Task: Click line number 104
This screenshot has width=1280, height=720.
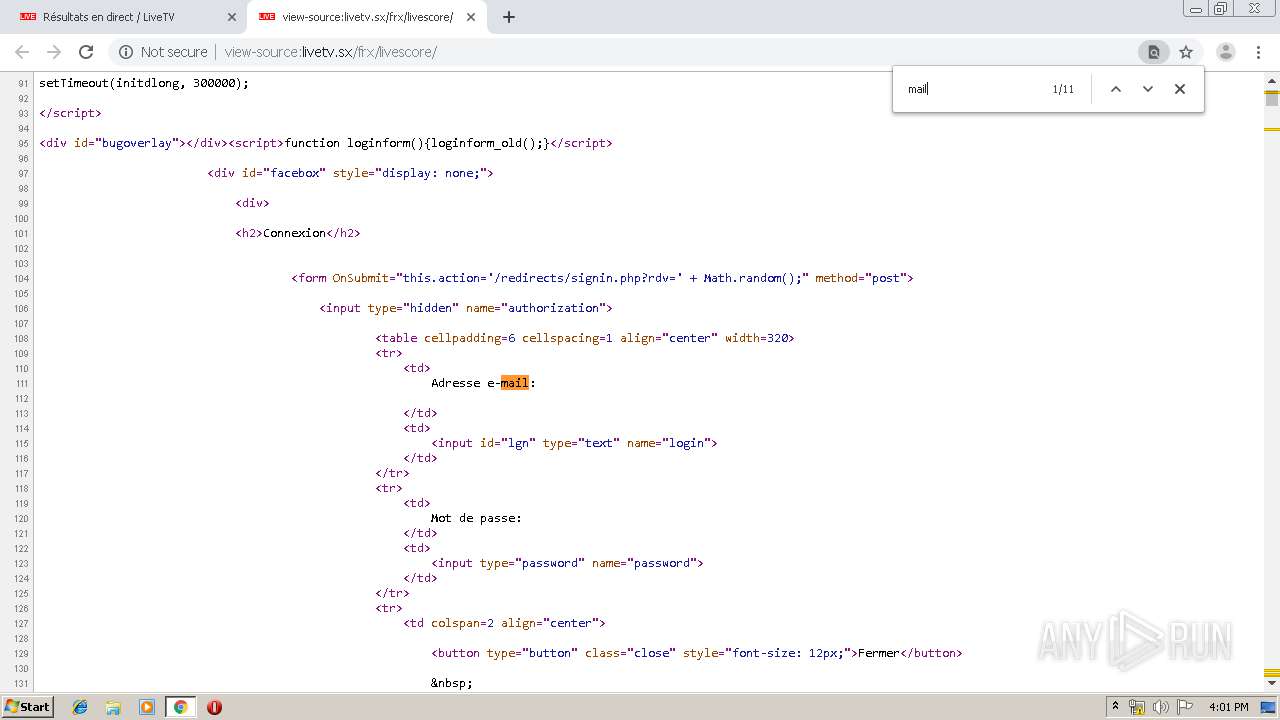Action: click(x=20, y=278)
